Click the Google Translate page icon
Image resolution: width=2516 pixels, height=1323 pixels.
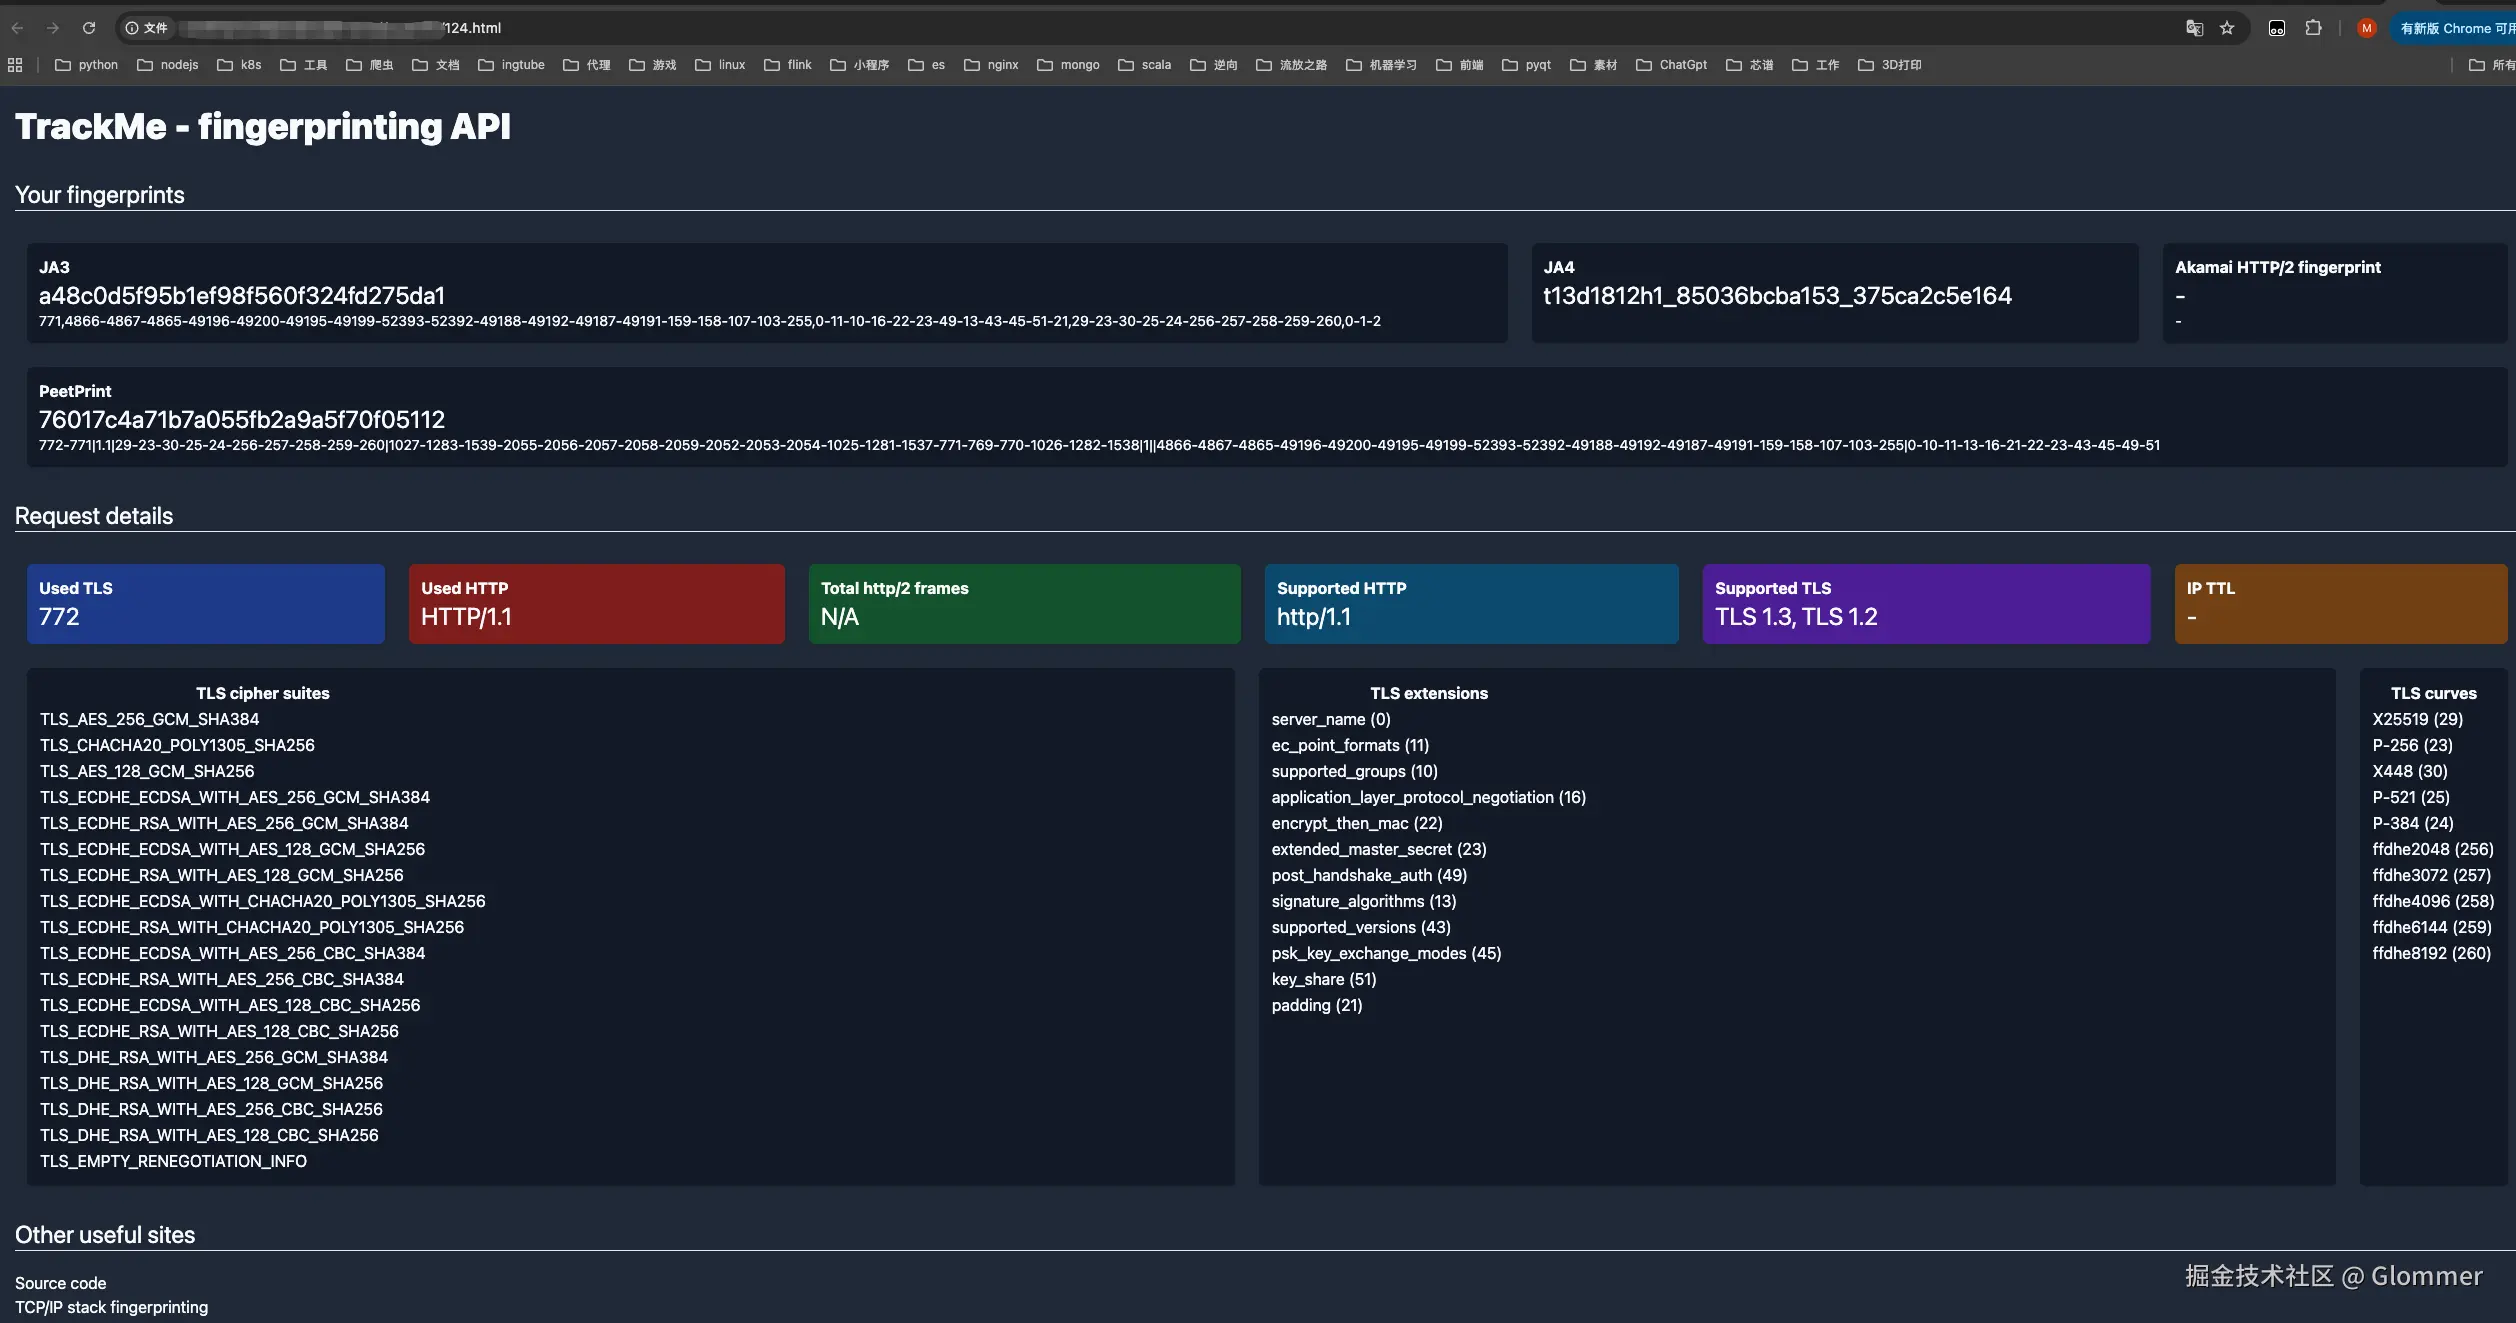(2194, 28)
